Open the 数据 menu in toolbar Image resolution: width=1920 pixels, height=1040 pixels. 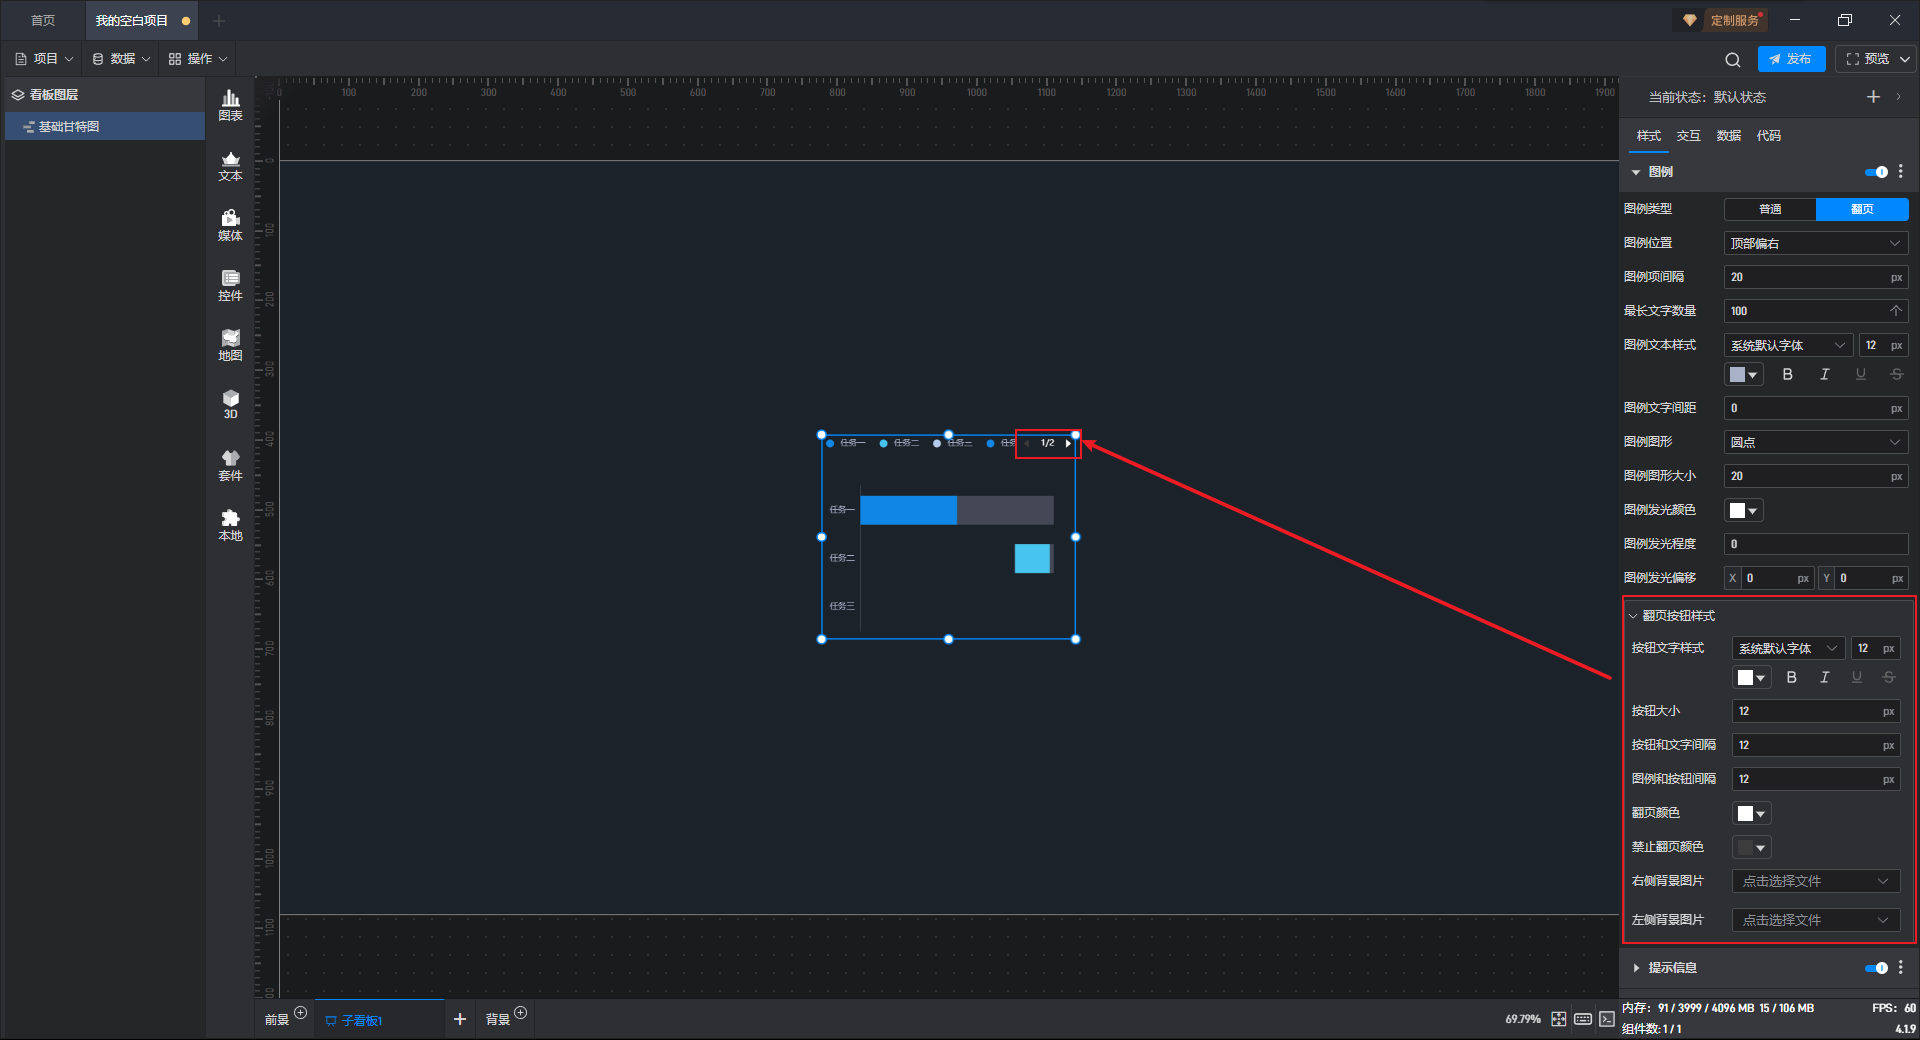pos(122,59)
